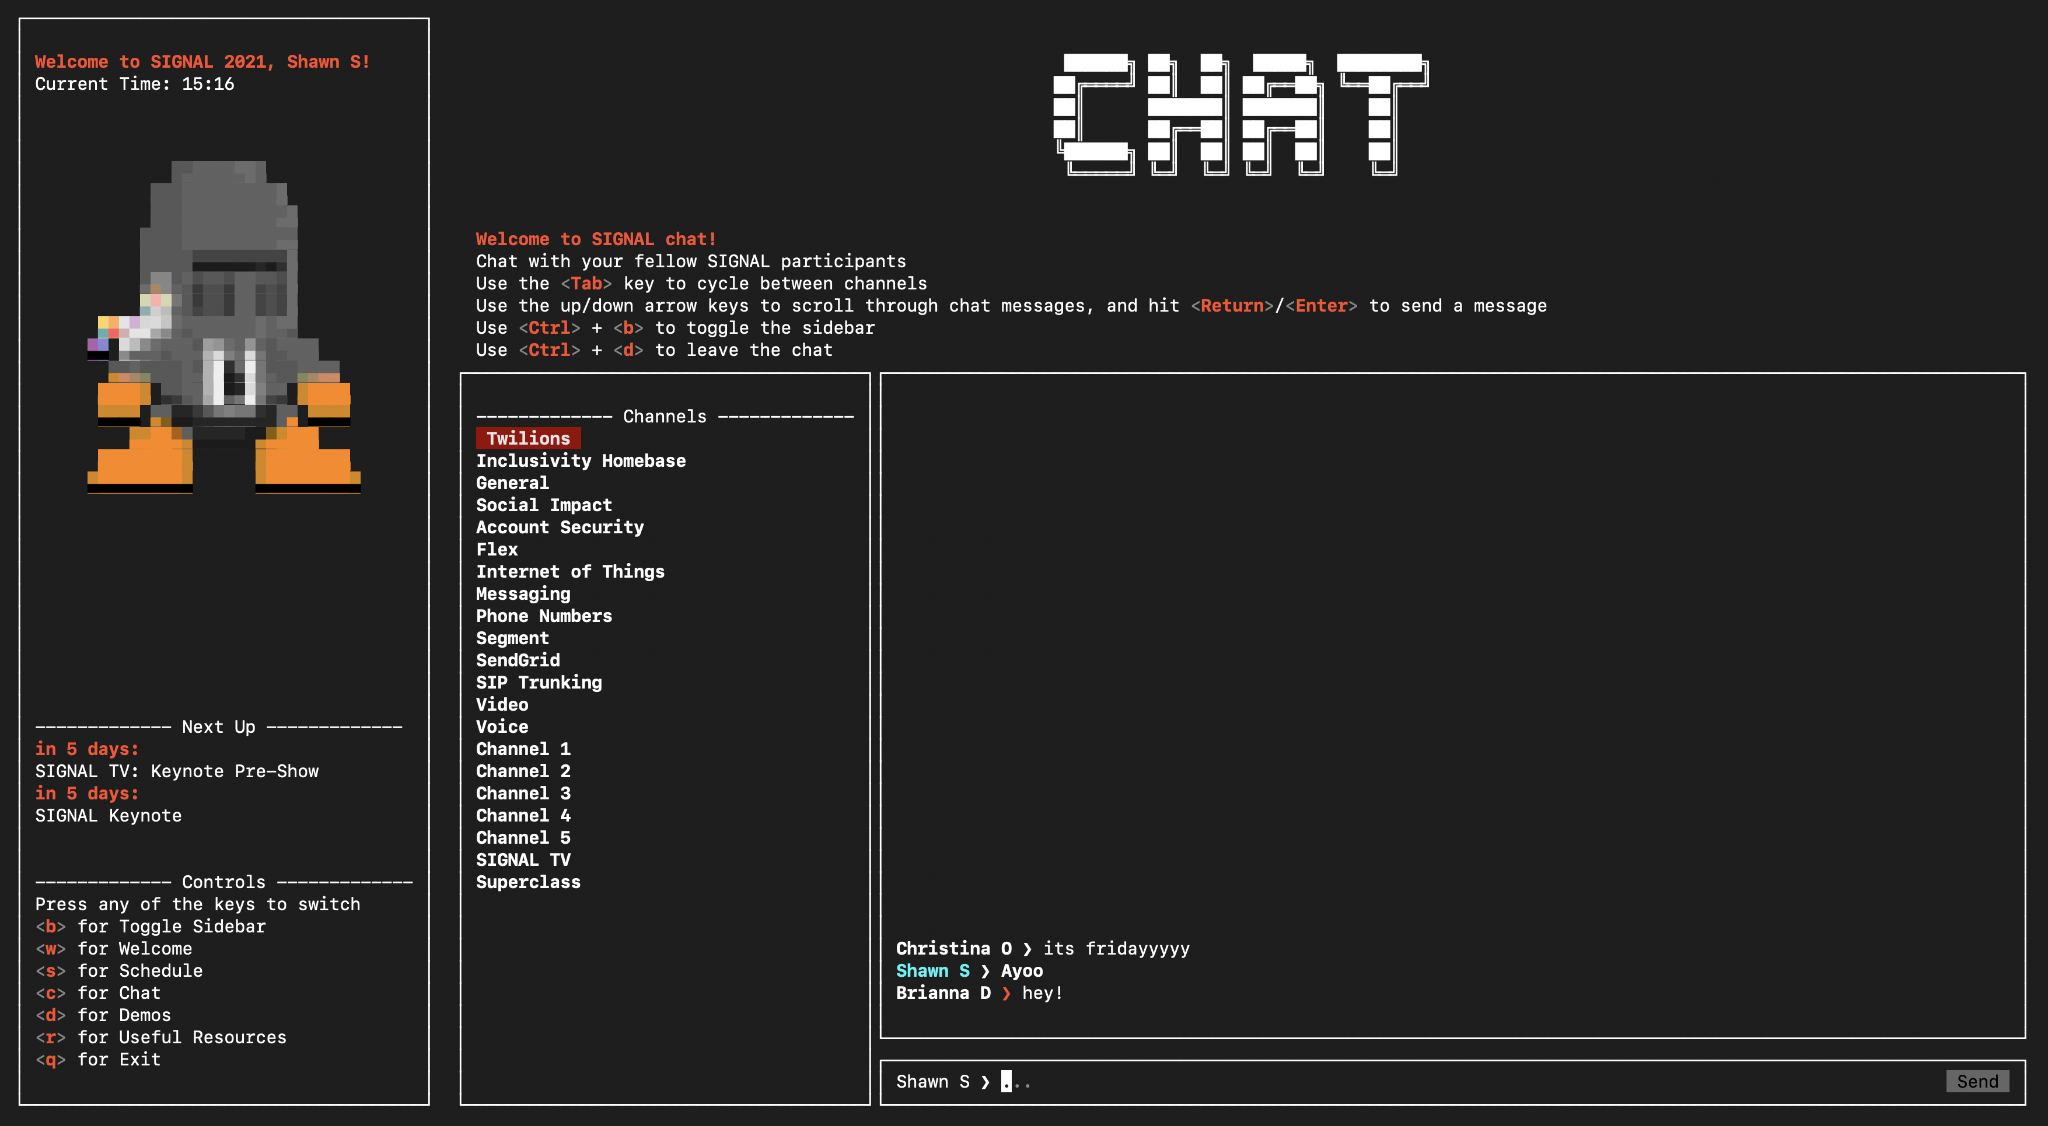This screenshot has height=1126, width=2048.
Task: Click the pixel-art avatar image
Action: coord(224,327)
